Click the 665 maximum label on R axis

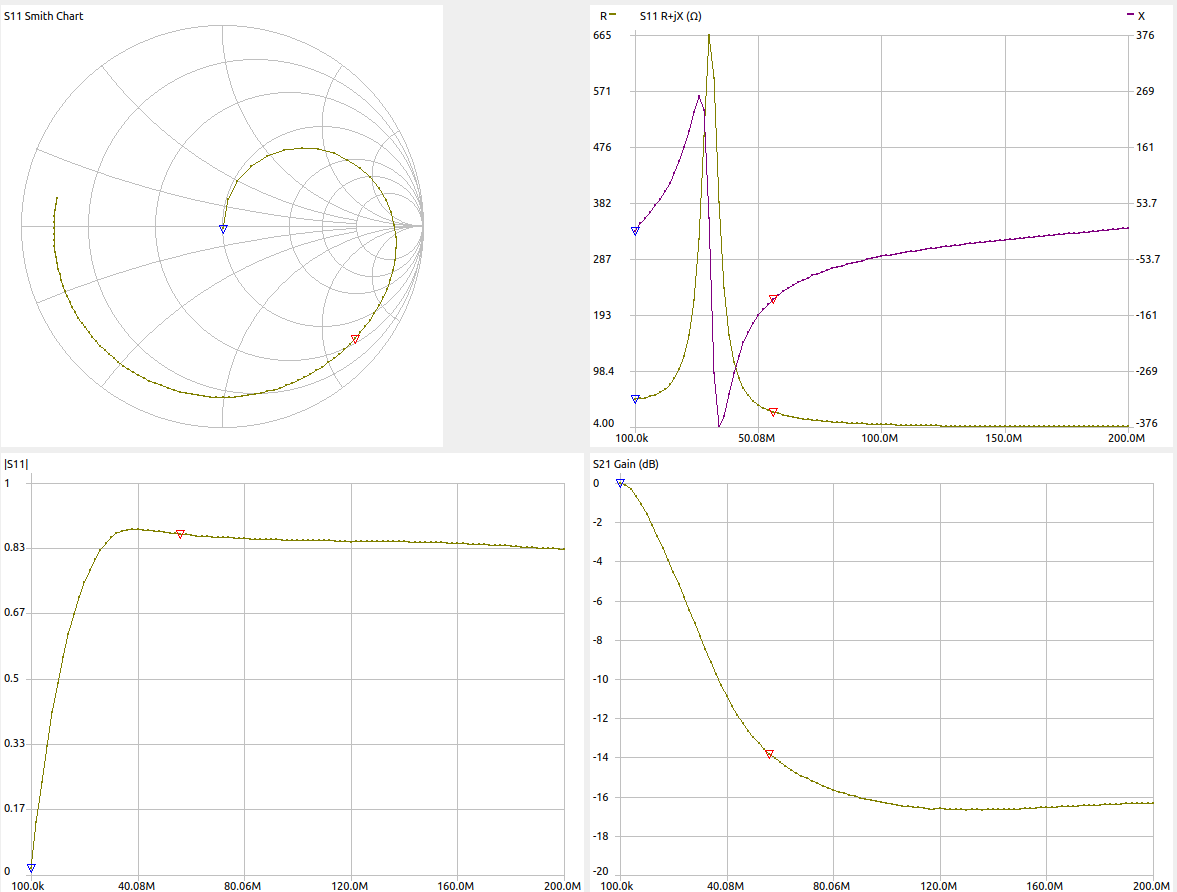(602, 35)
